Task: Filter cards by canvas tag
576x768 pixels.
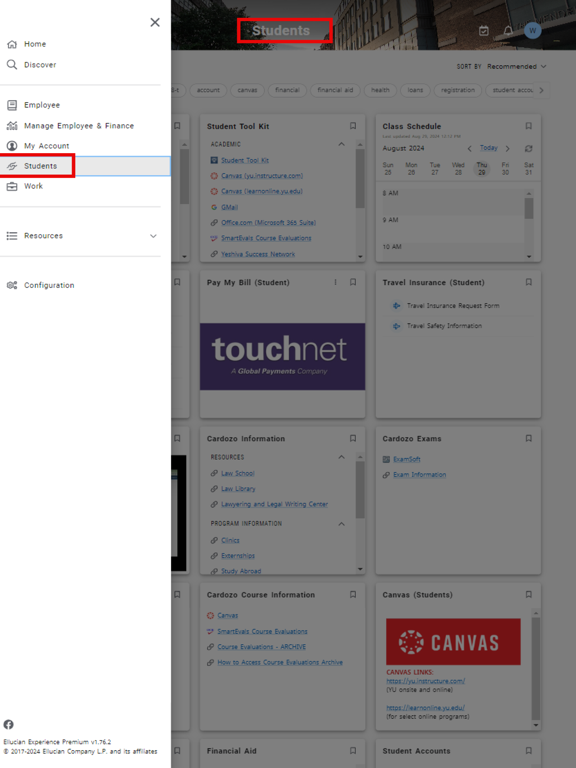Action: 247,90
